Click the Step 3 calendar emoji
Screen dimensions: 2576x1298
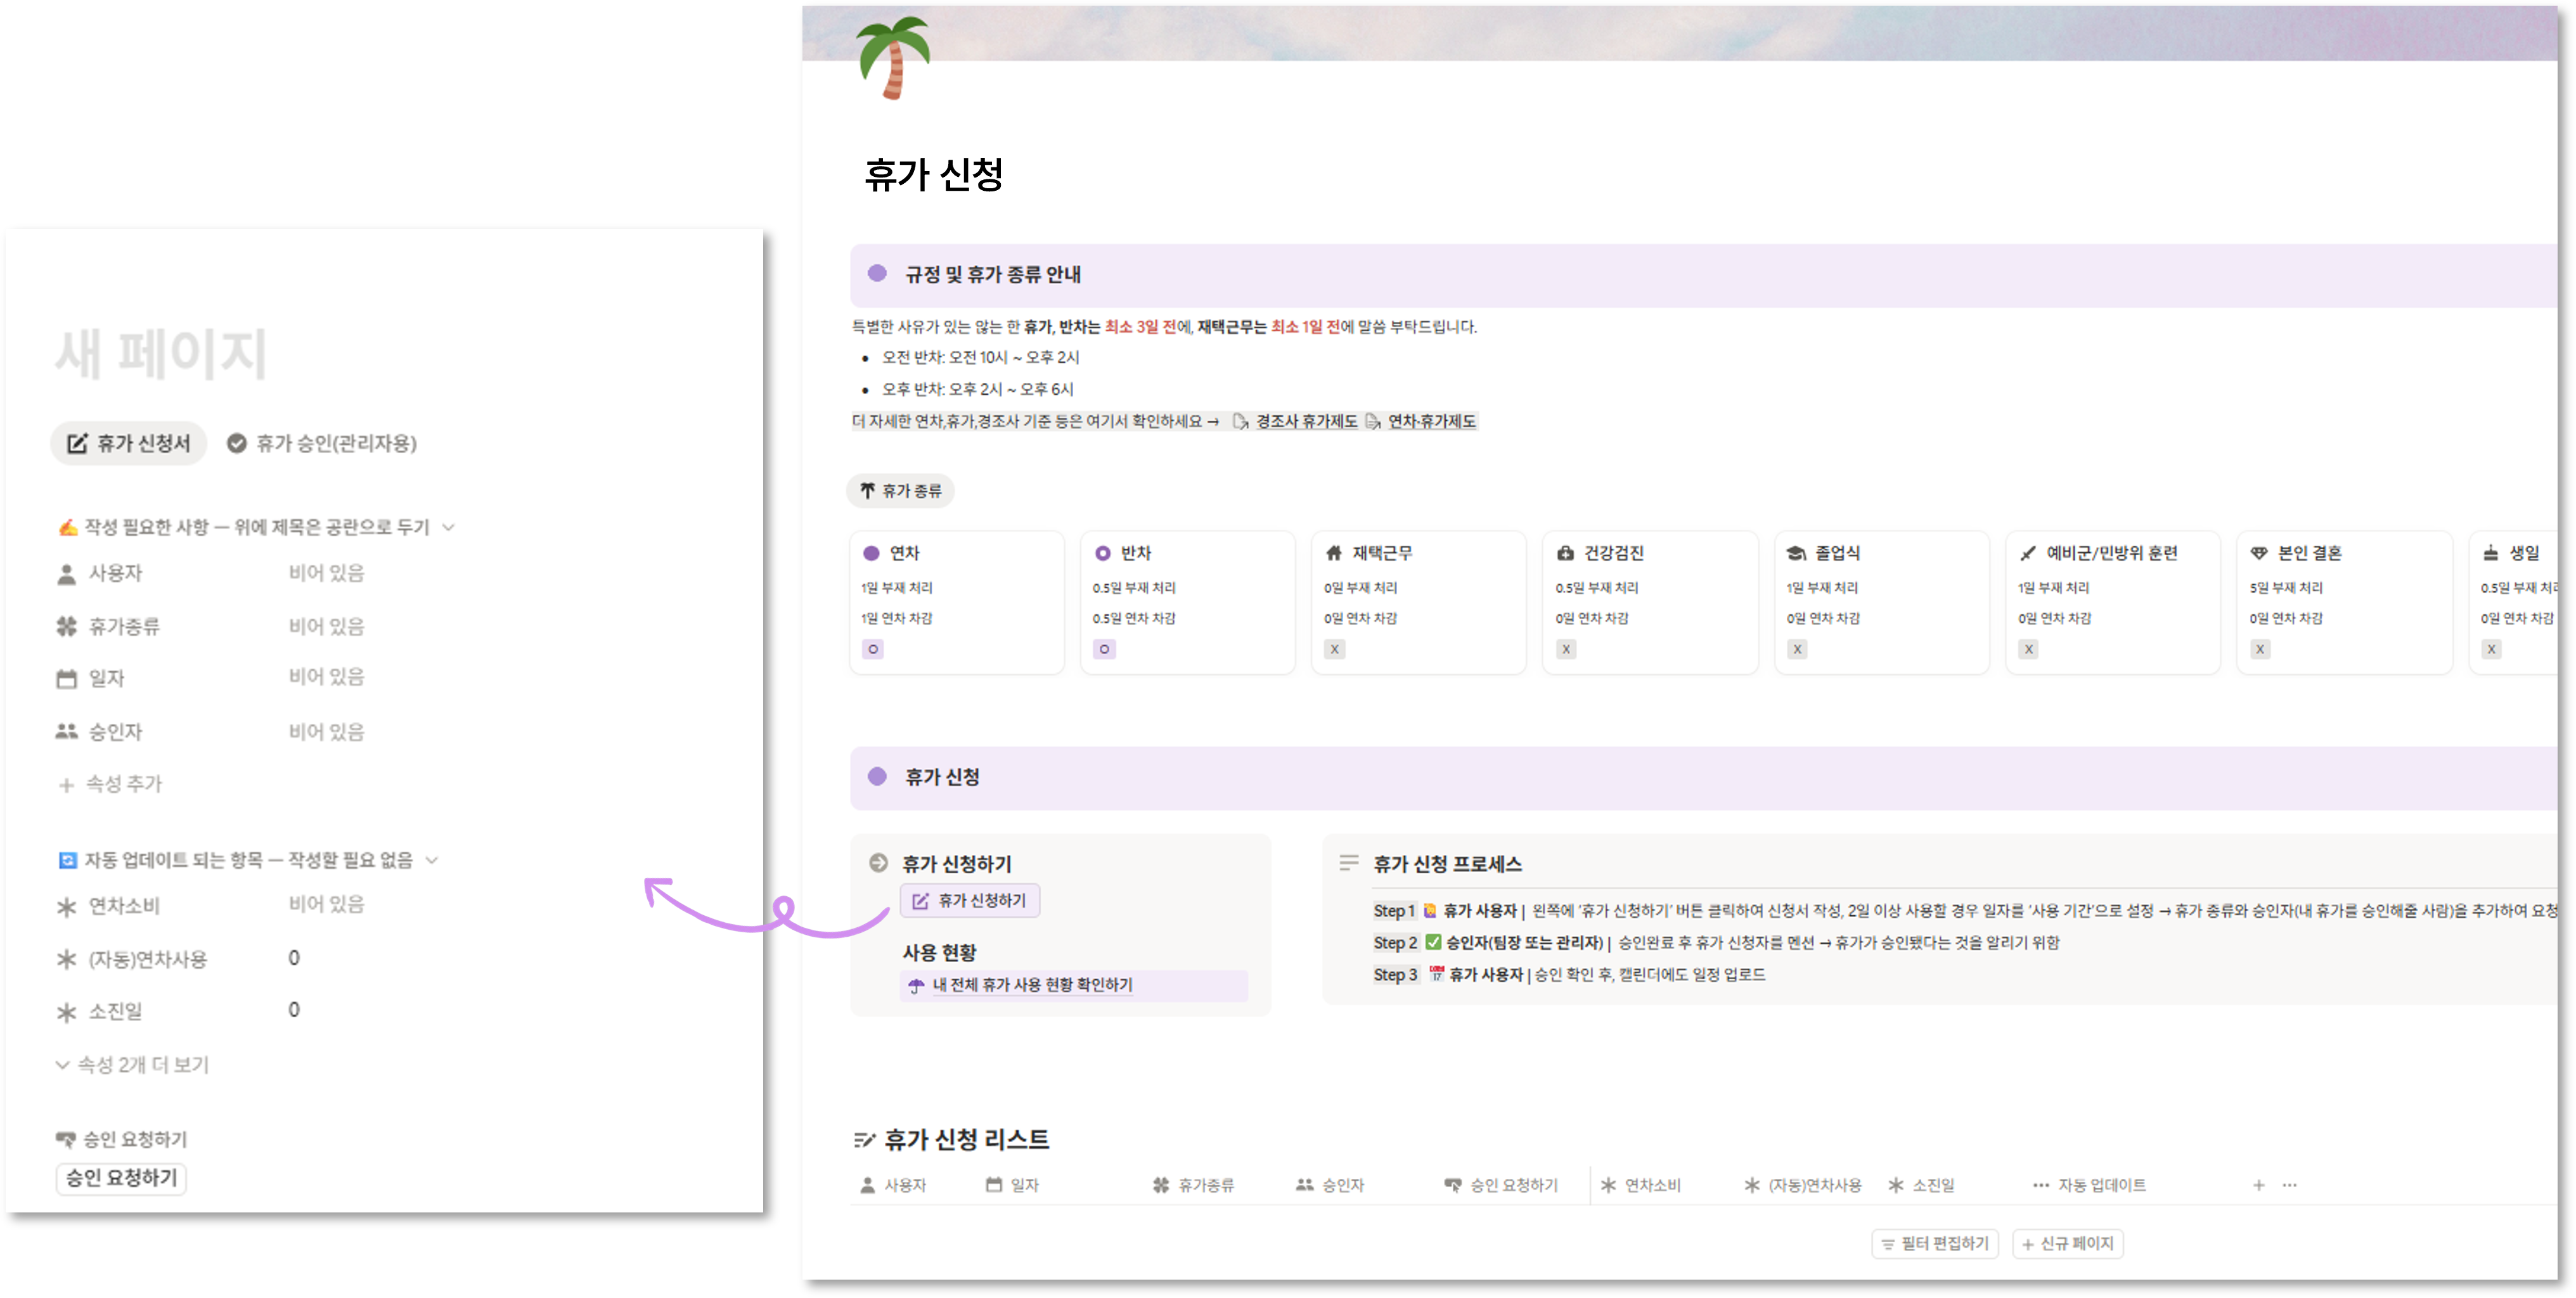(x=1437, y=974)
